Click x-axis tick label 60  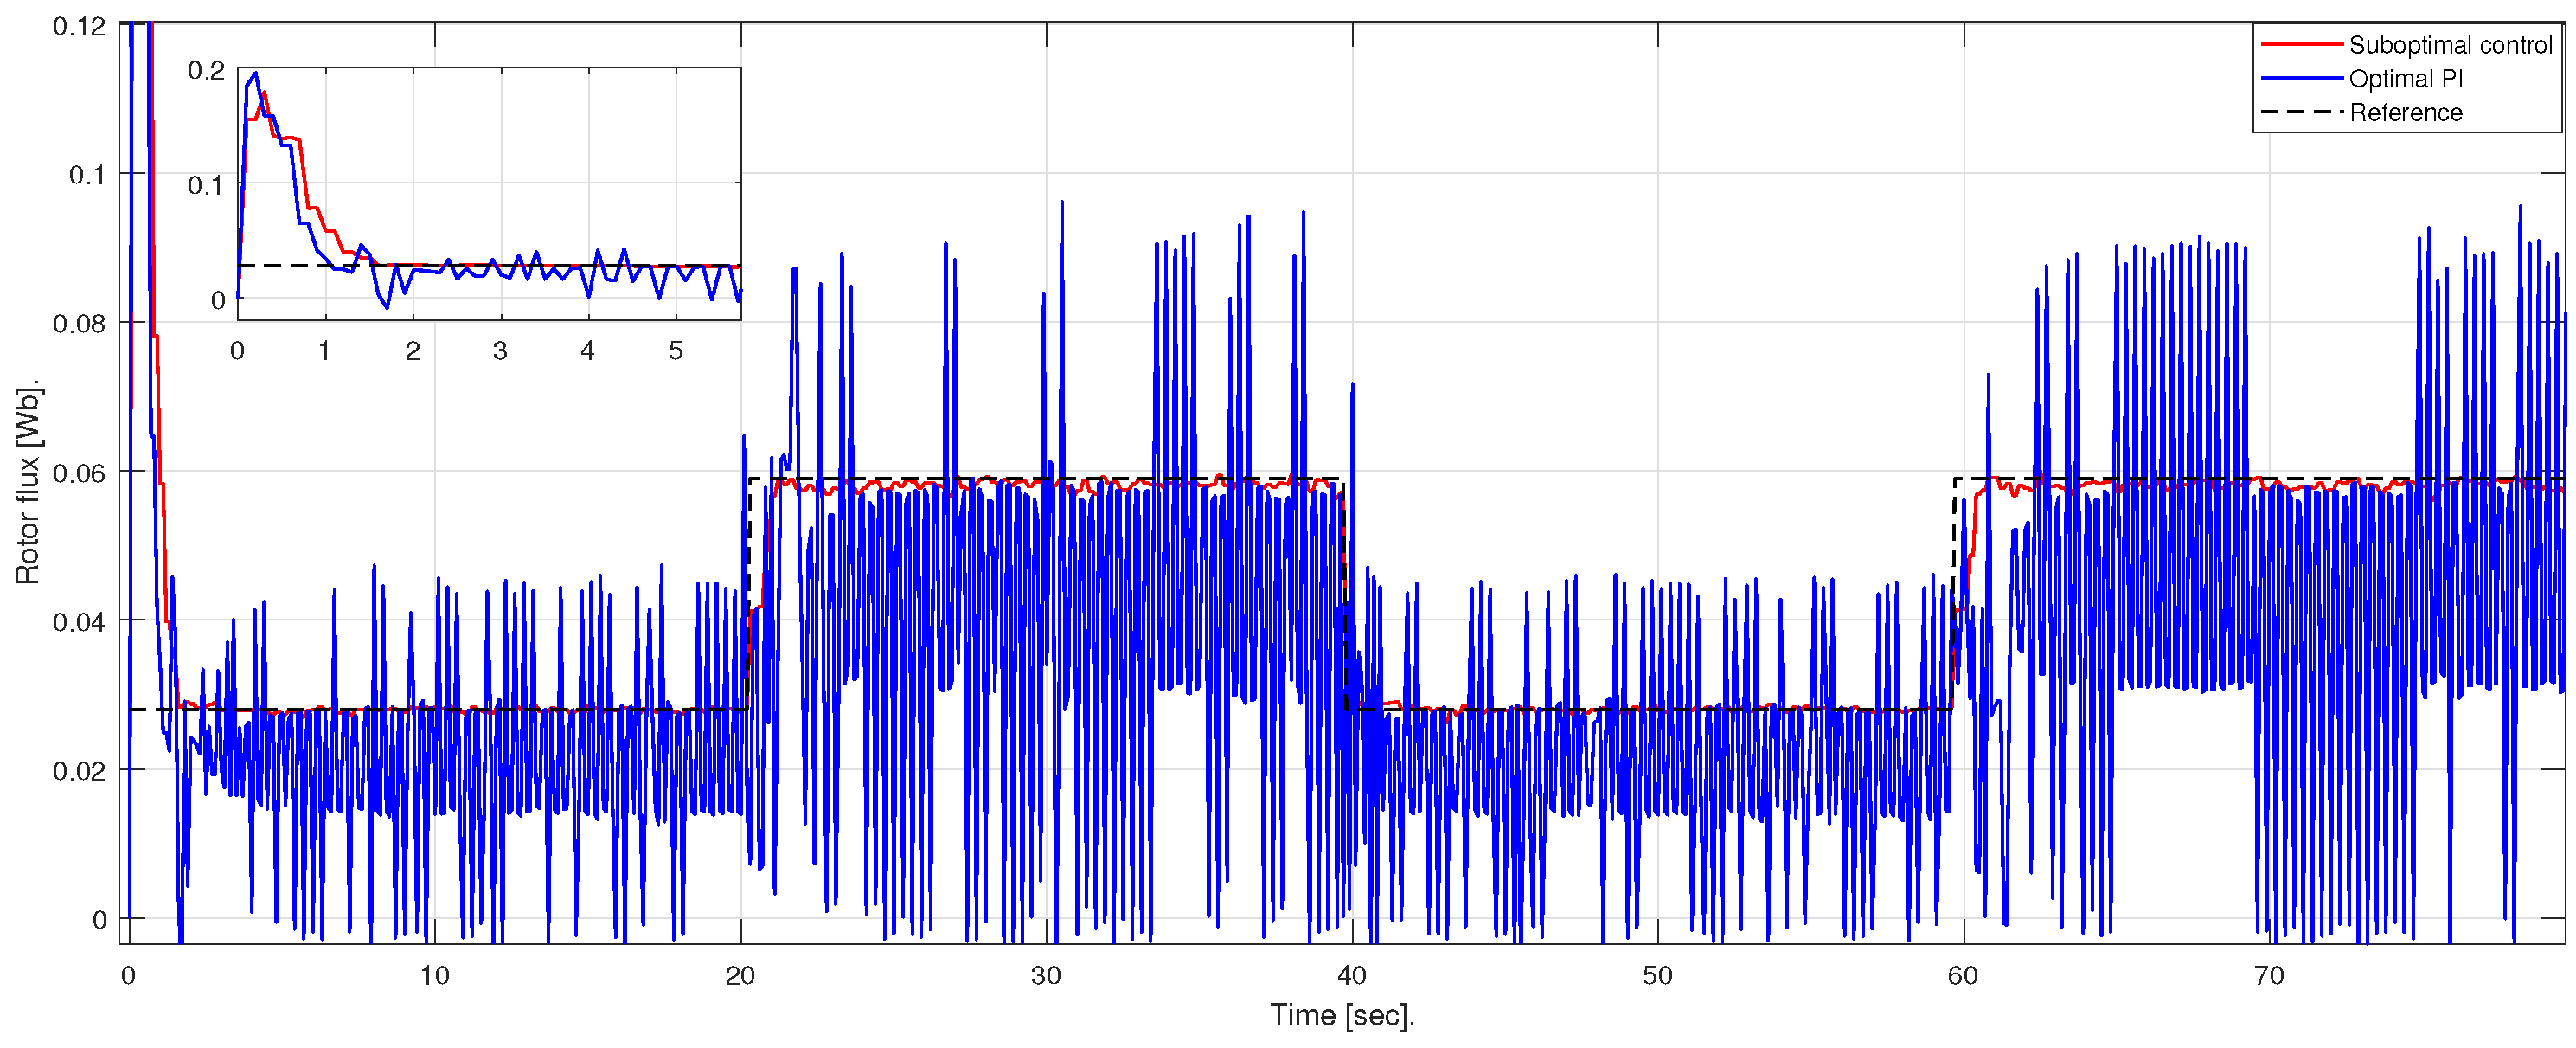click(x=1963, y=976)
